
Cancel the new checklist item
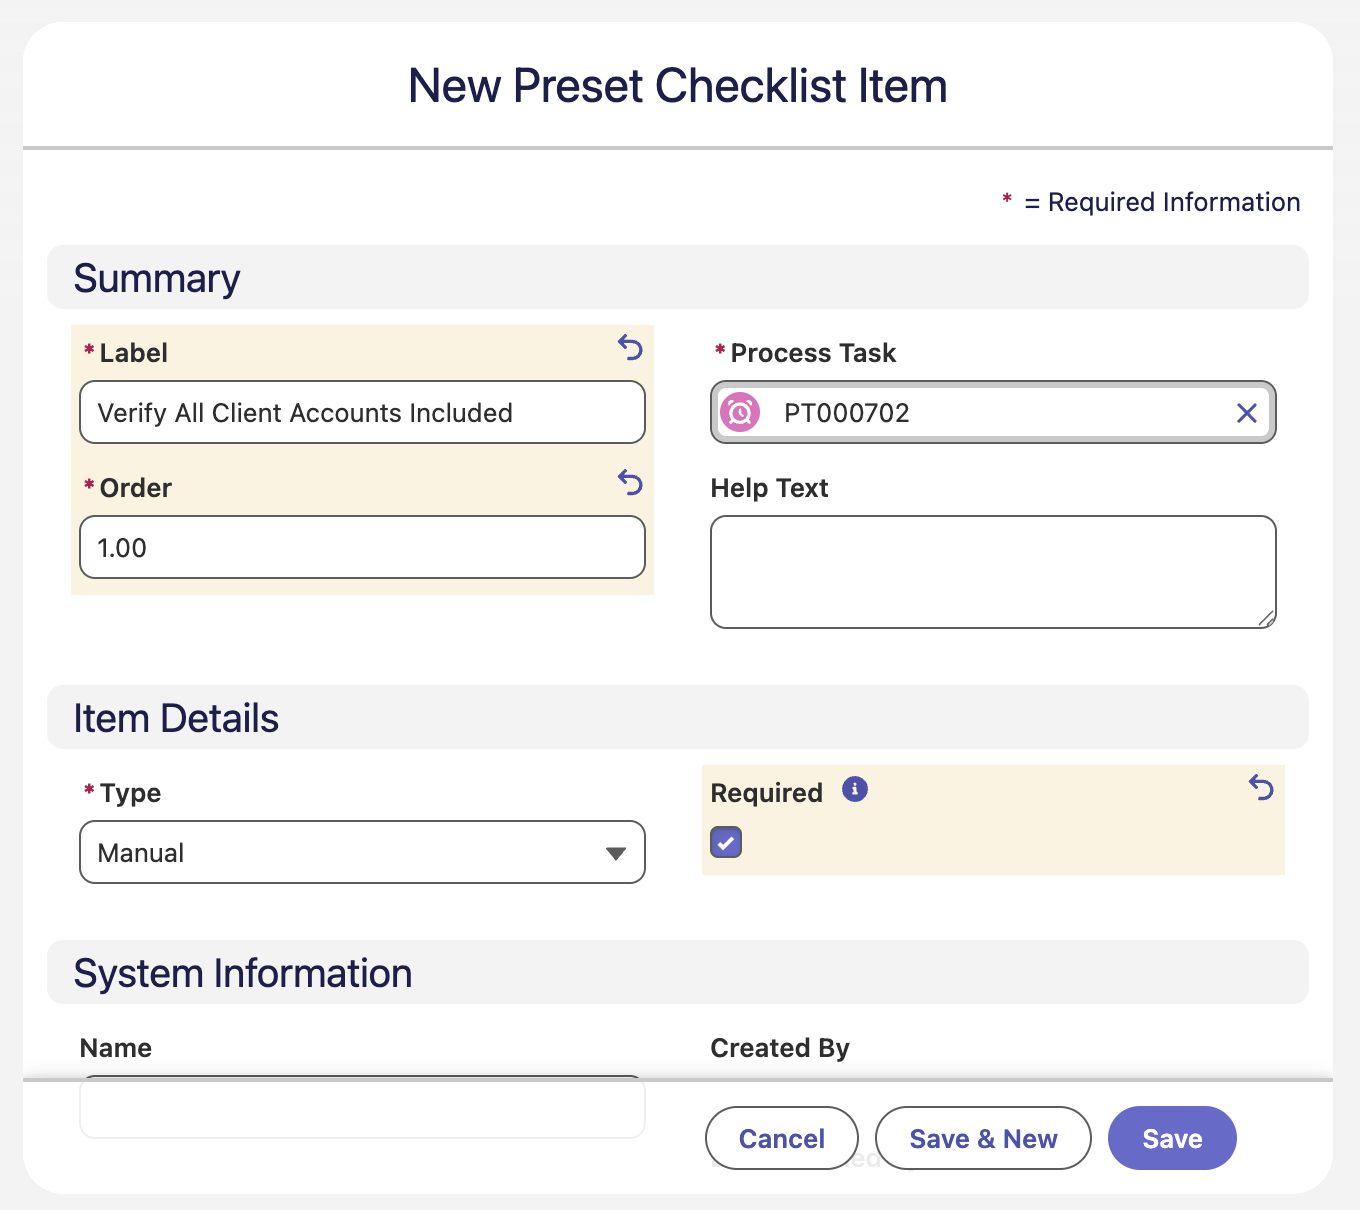(x=782, y=1138)
